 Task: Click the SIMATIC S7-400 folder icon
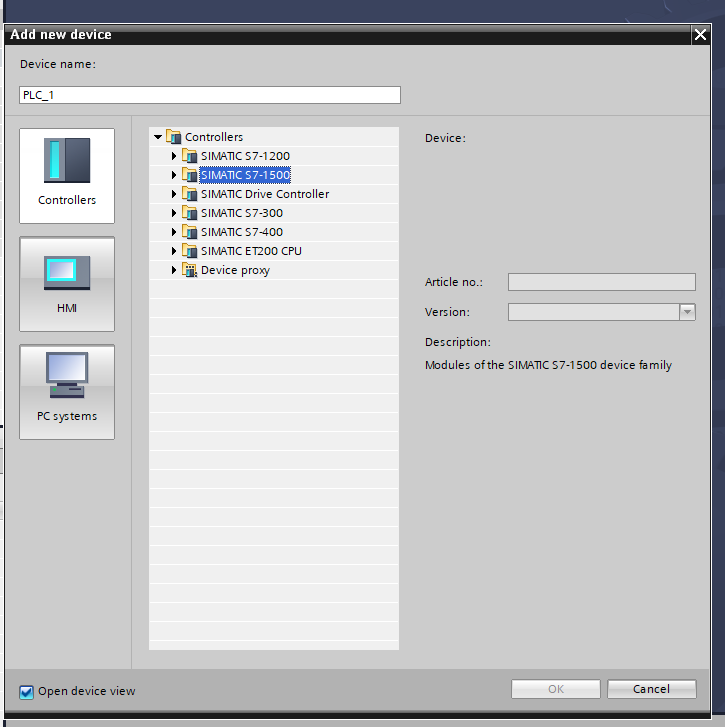(190, 232)
